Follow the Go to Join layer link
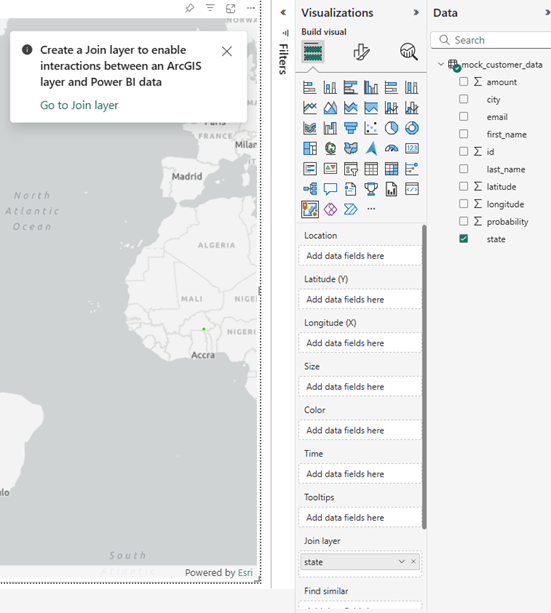Screen dimensions: 551x613 pos(79,105)
